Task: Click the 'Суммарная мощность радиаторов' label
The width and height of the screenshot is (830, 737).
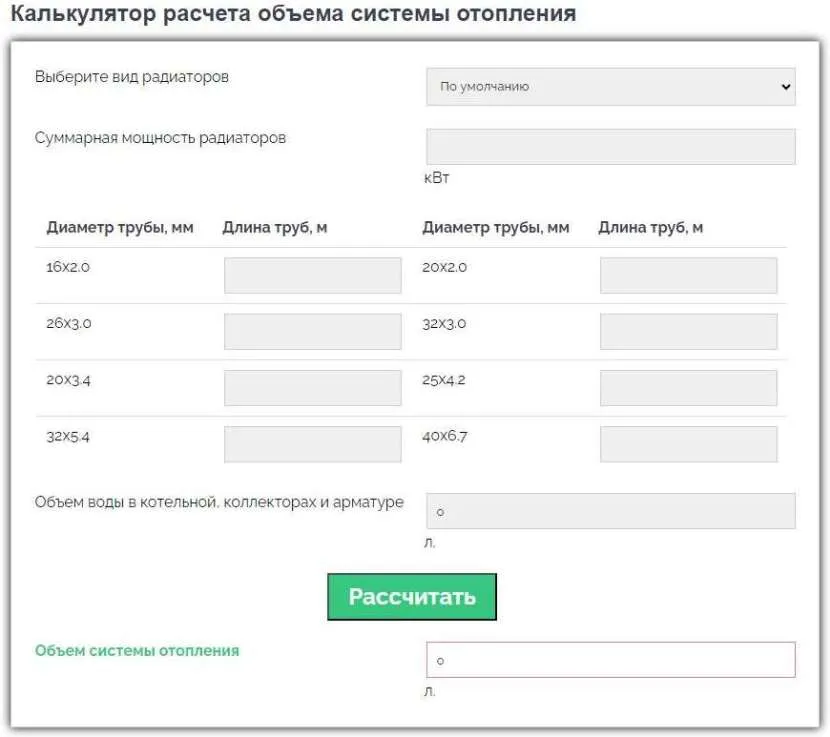Action: 160,138
